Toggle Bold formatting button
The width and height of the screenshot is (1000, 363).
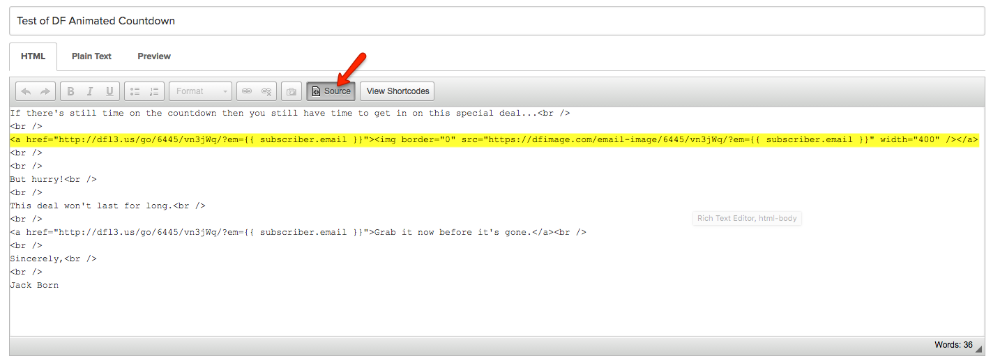point(71,91)
